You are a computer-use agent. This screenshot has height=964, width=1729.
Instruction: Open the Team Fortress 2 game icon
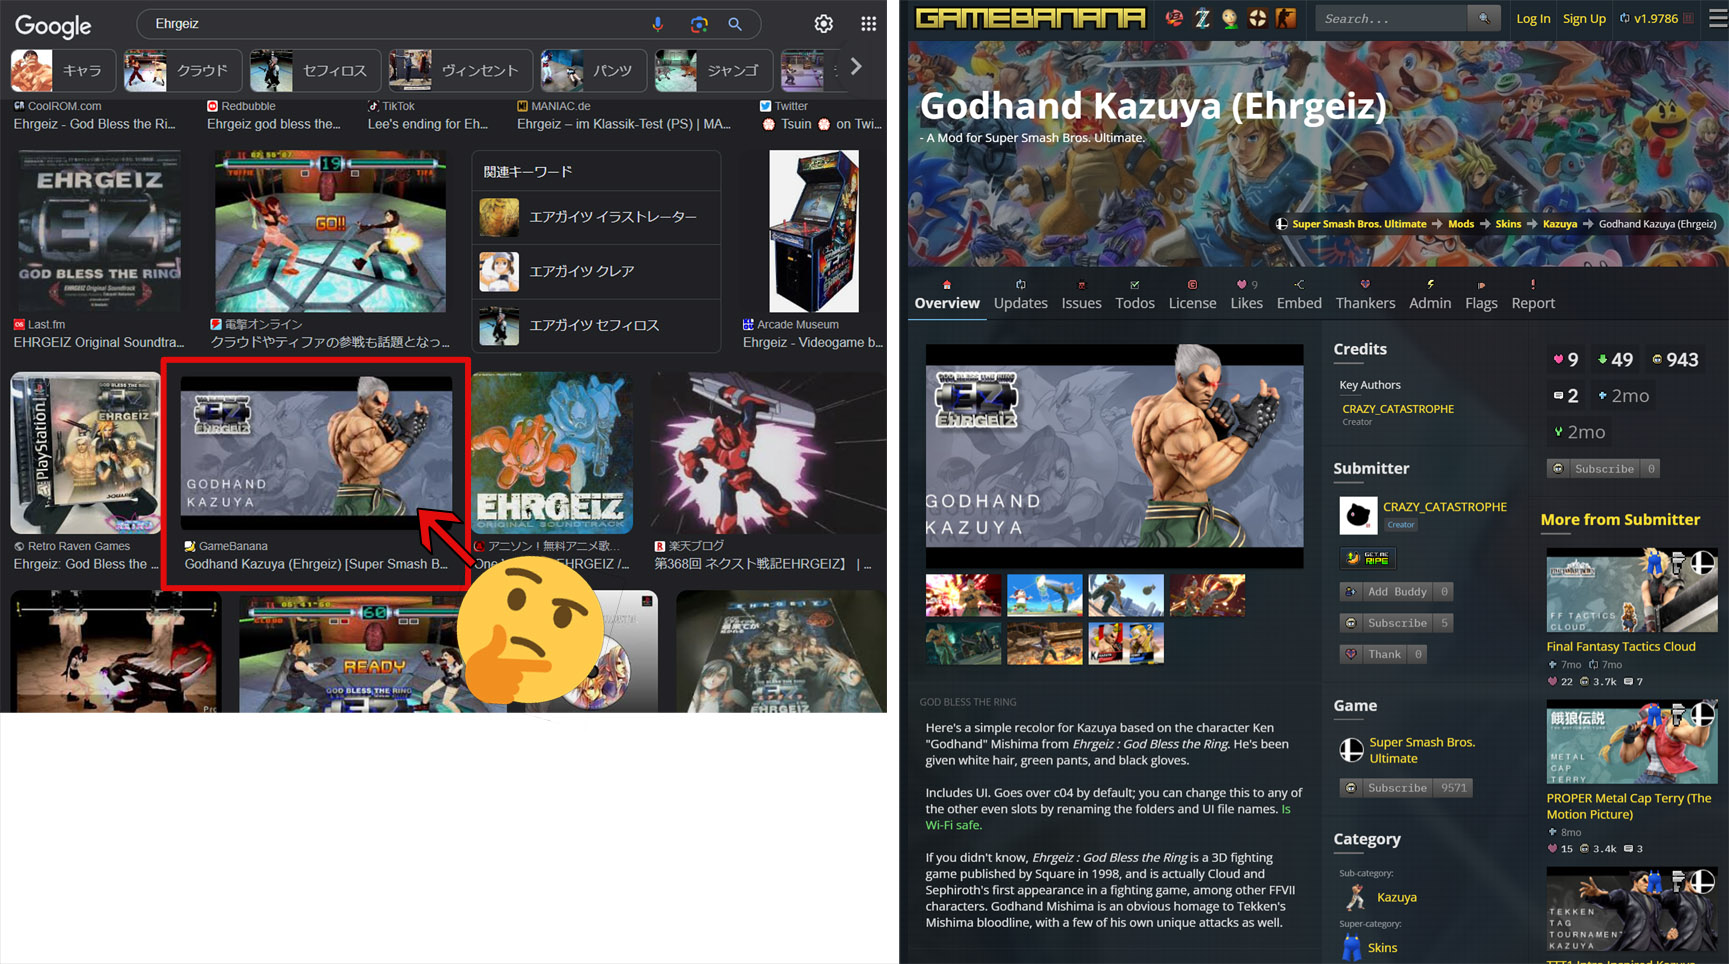click(x=1258, y=18)
